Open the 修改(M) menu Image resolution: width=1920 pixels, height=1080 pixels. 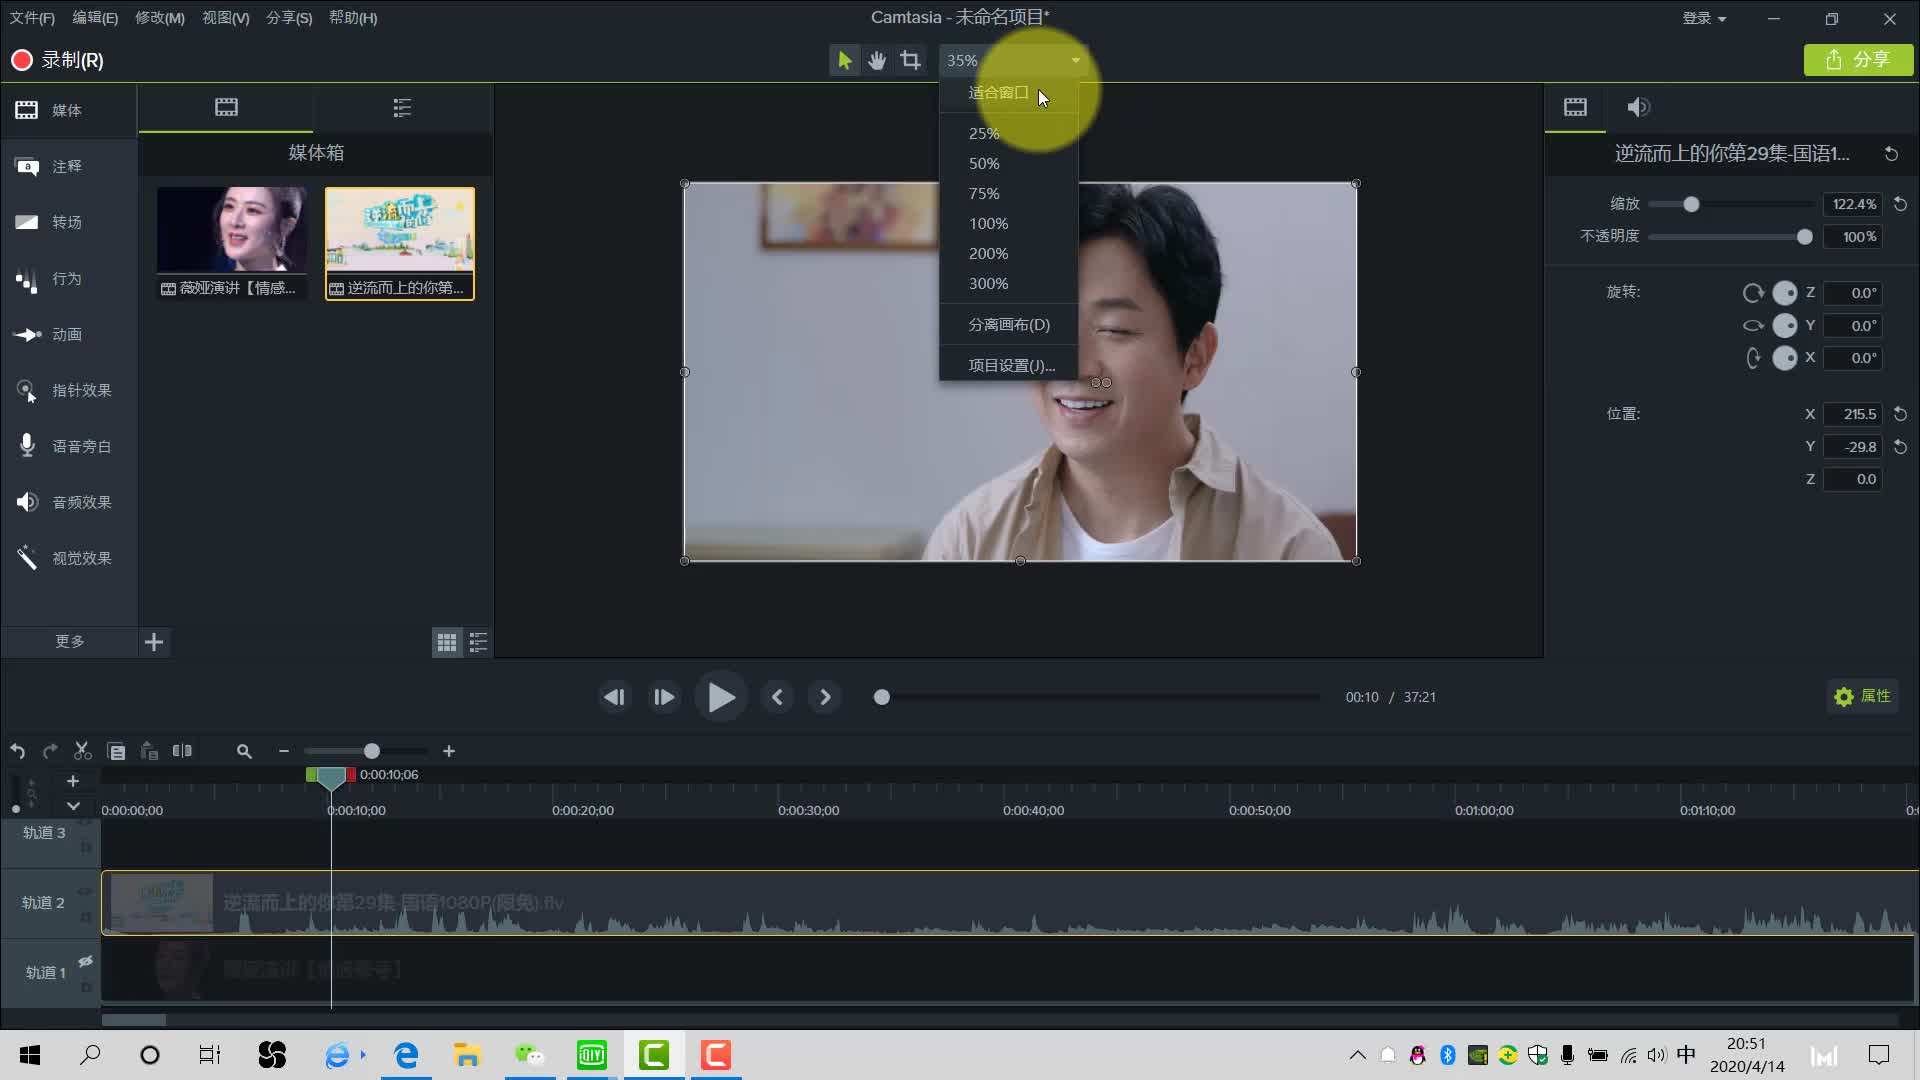pos(159,18)
